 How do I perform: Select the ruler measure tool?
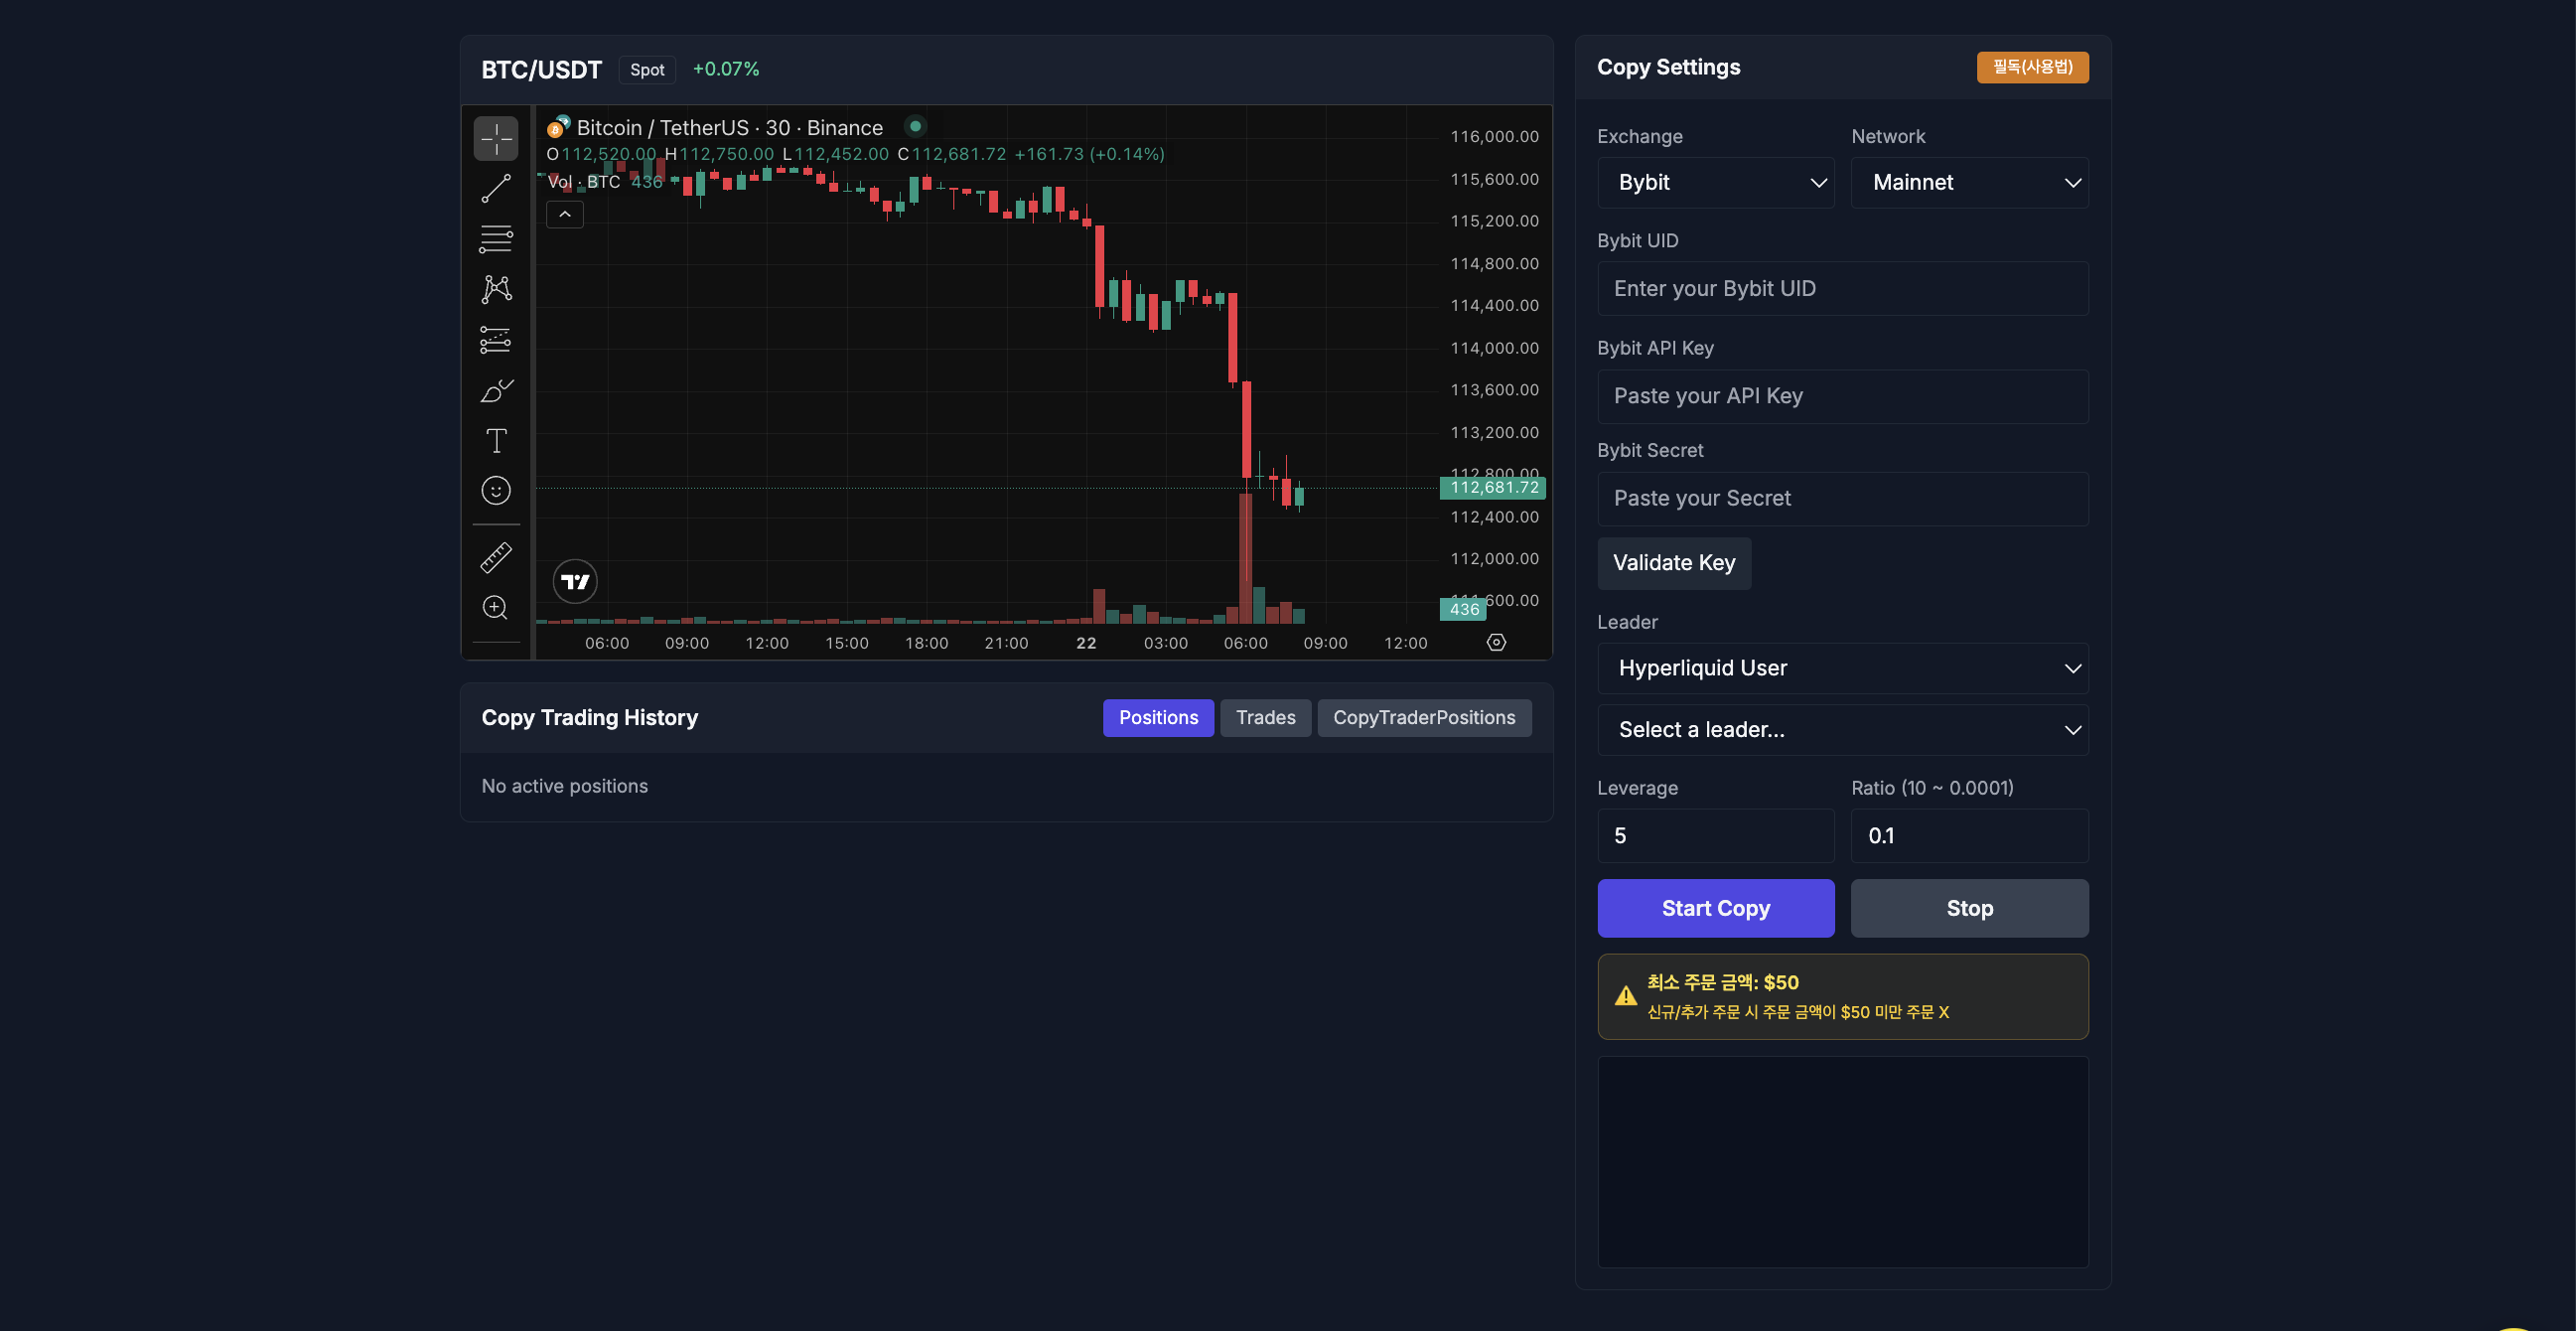click(x=495, y=557)
